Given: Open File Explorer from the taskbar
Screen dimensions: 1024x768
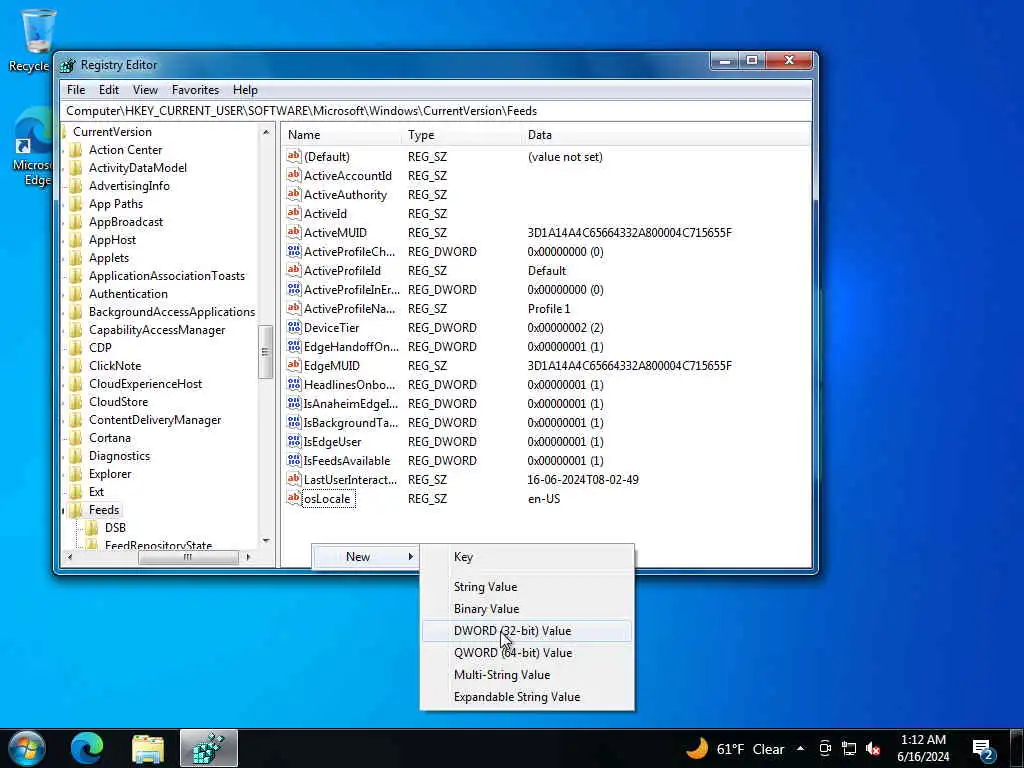Looking at the screenshot, I should click(148, 748).
